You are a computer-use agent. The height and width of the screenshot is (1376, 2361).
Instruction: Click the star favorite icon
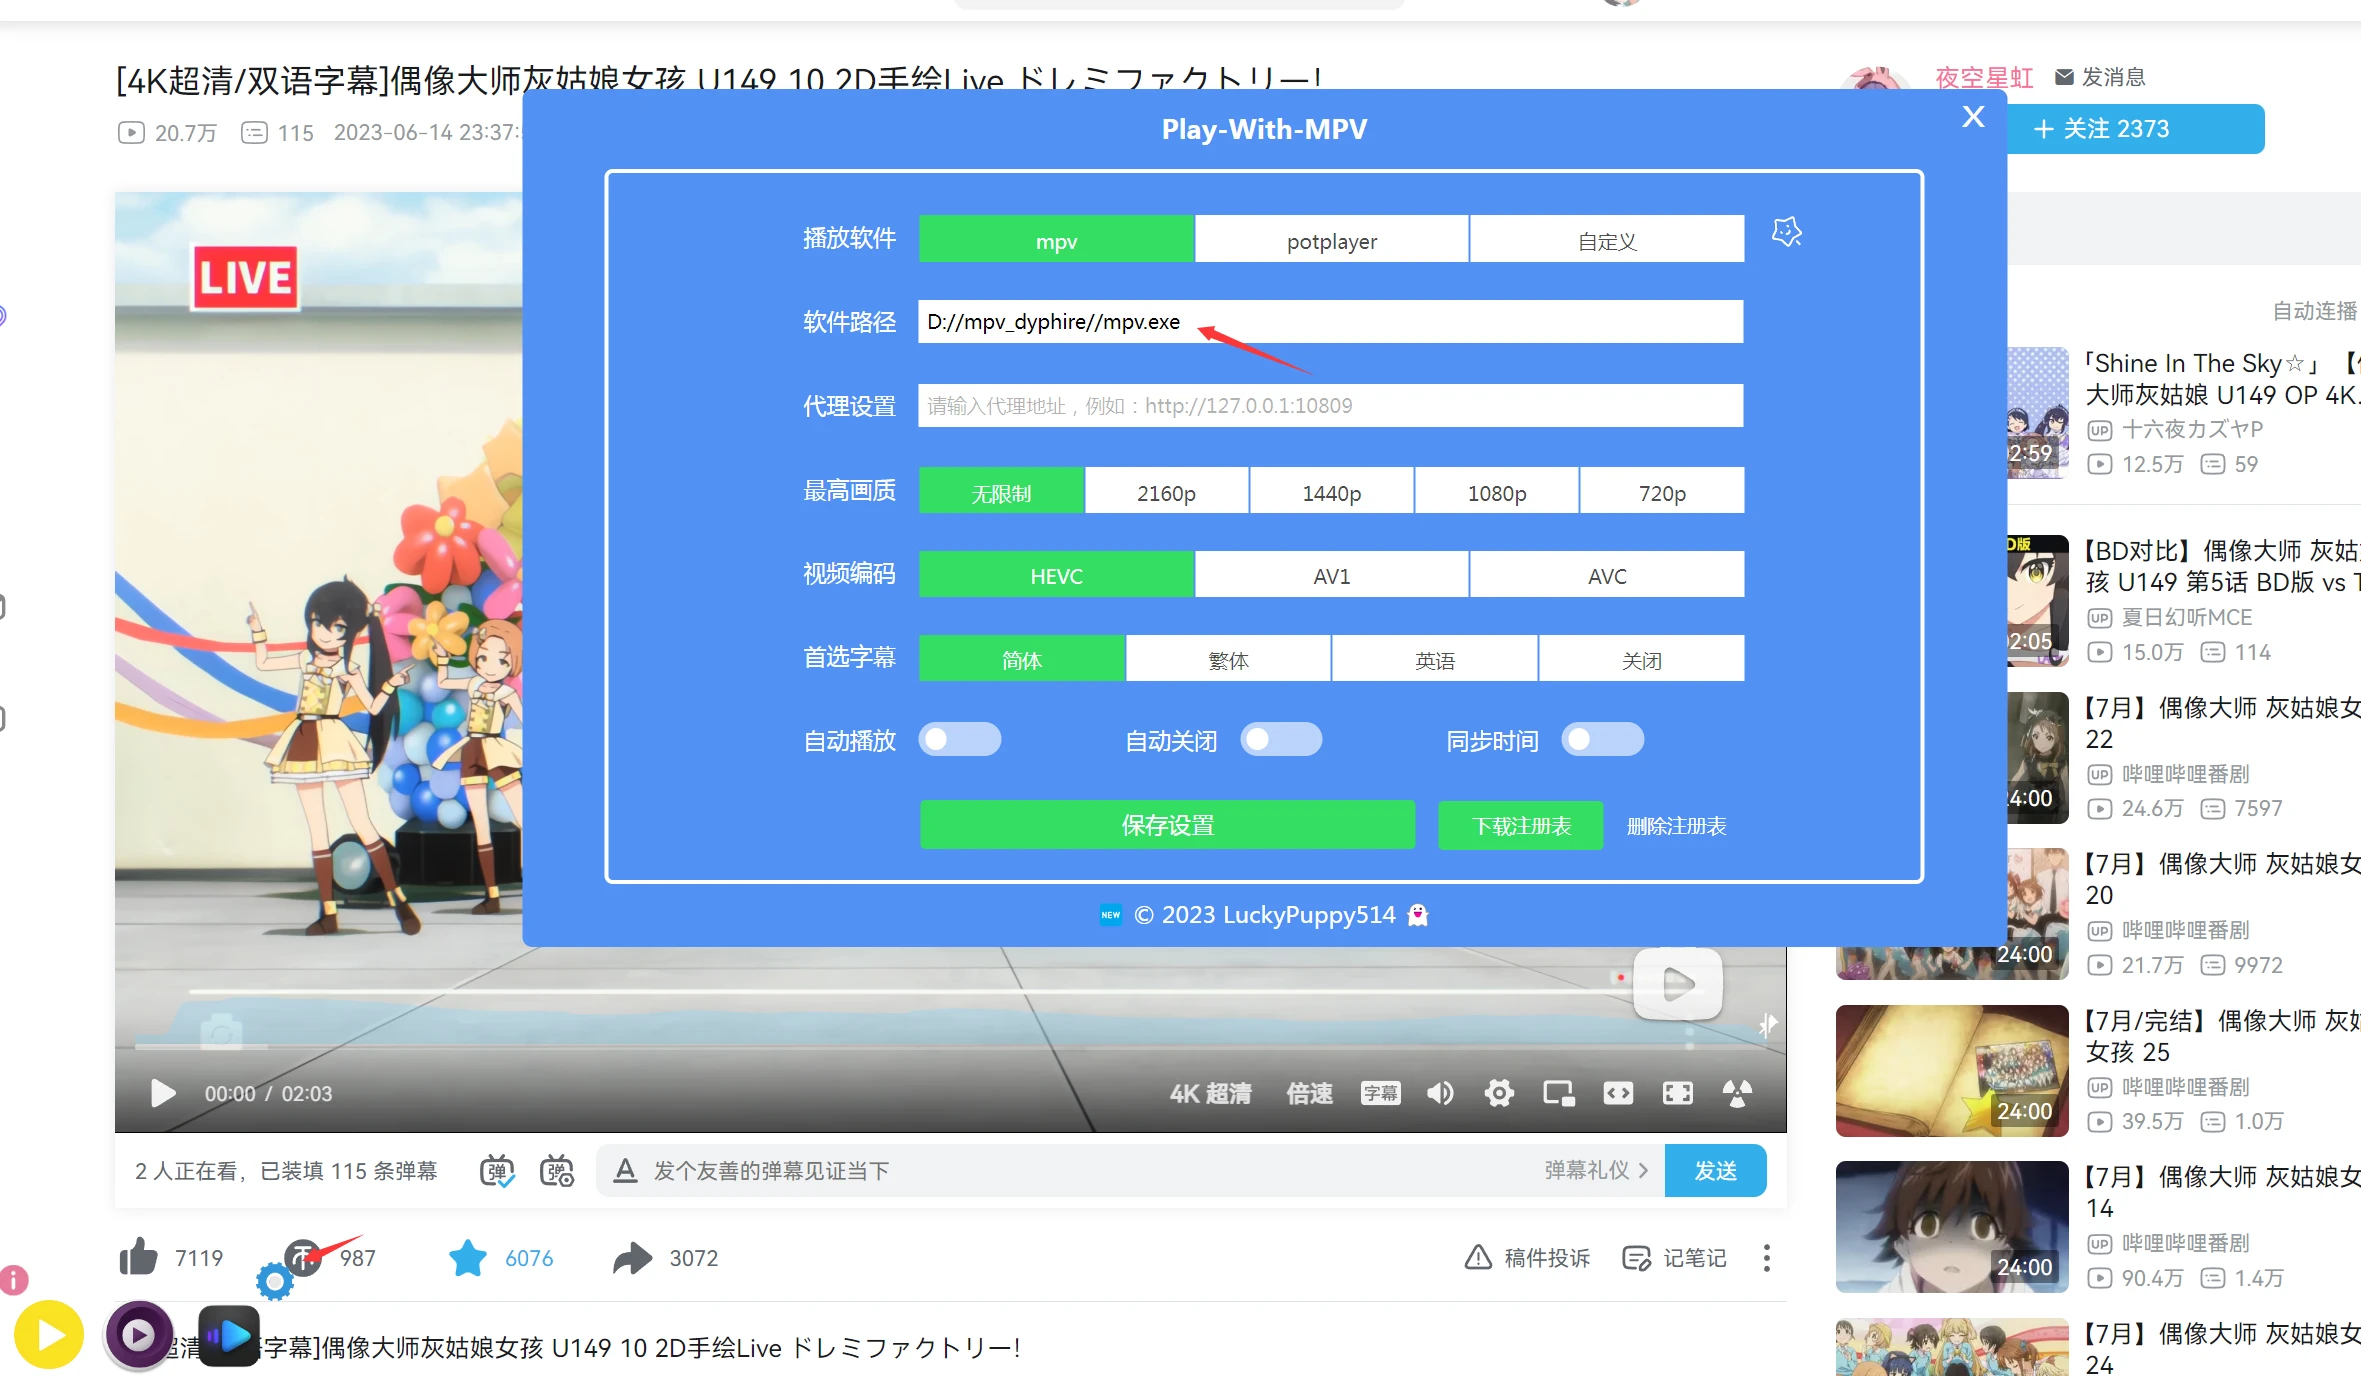coord(467,1257)
